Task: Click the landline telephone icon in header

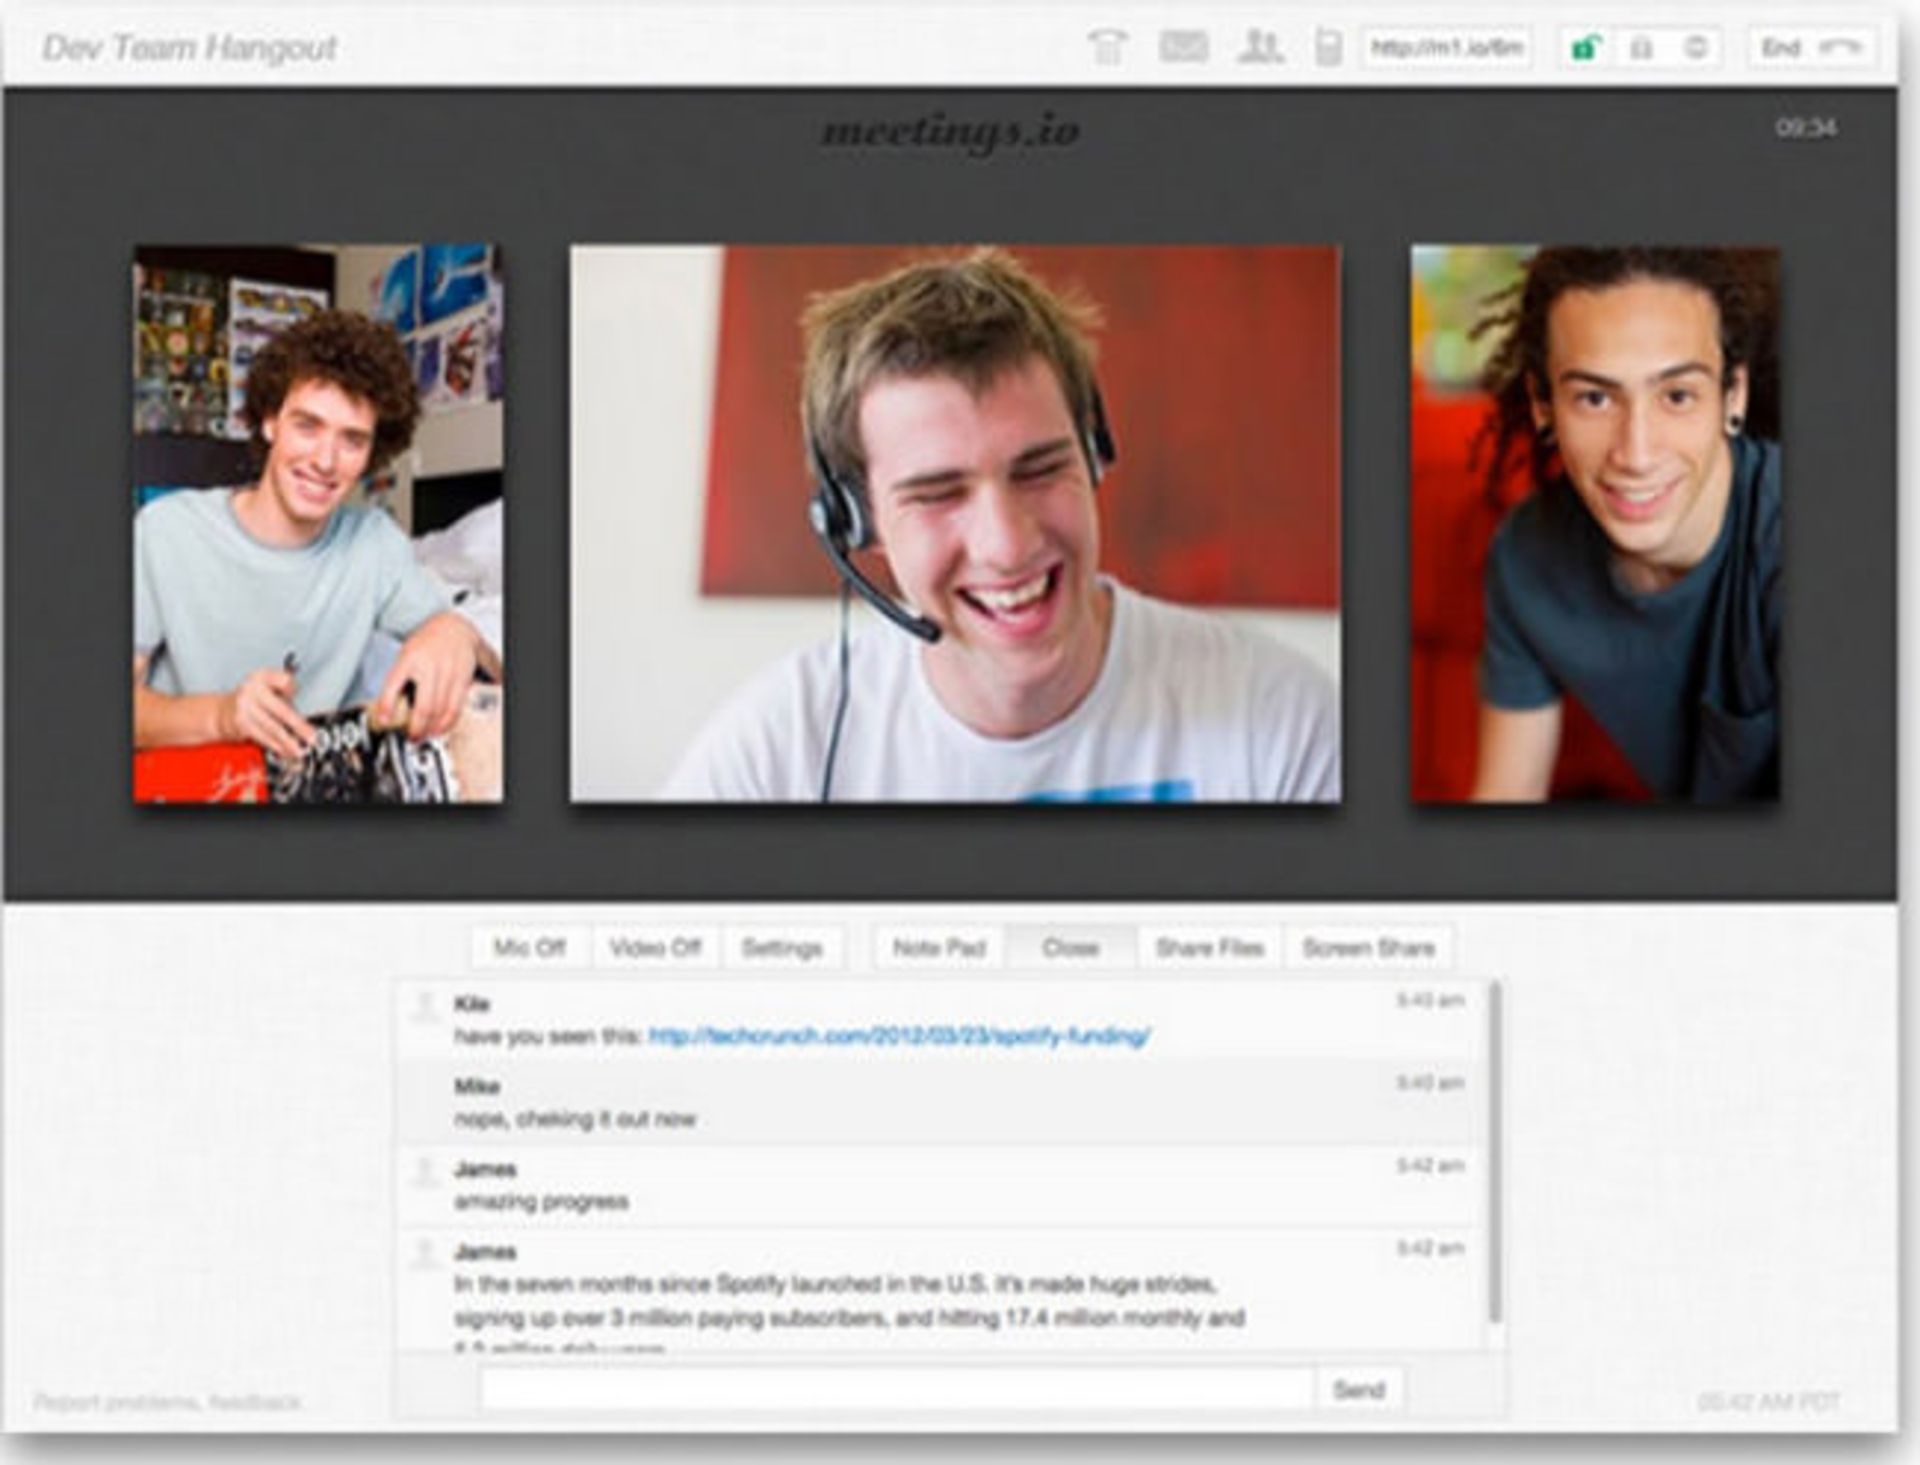Action: pyautogui.click(x=1107, y=47)
